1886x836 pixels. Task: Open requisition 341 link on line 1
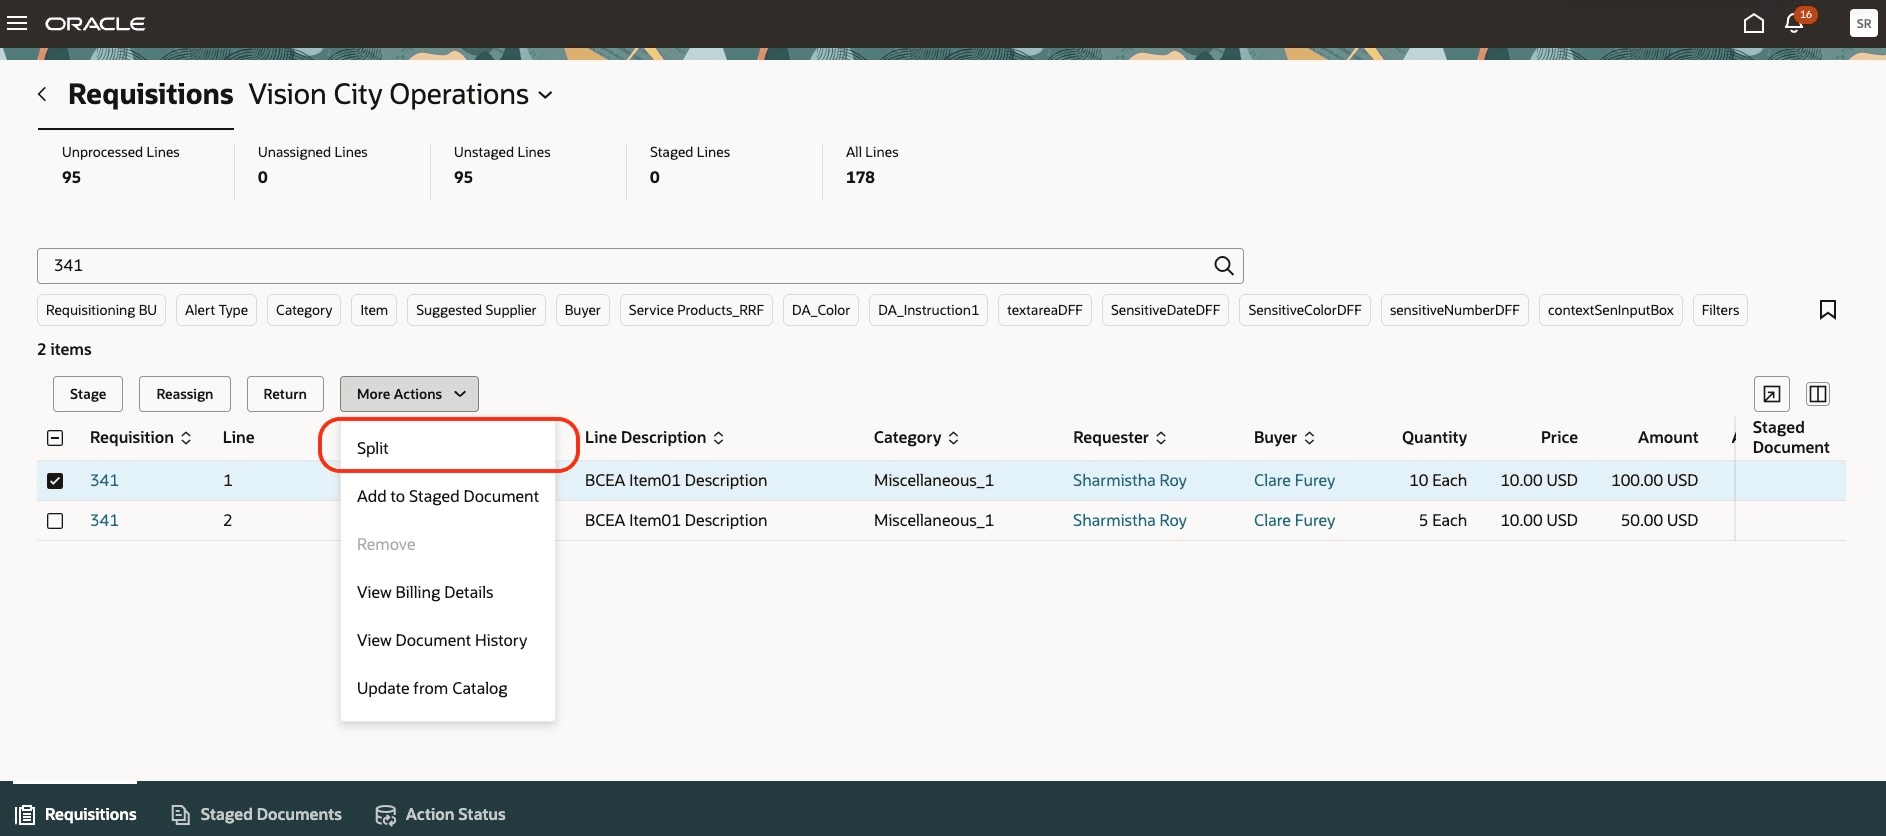(104, 481)
